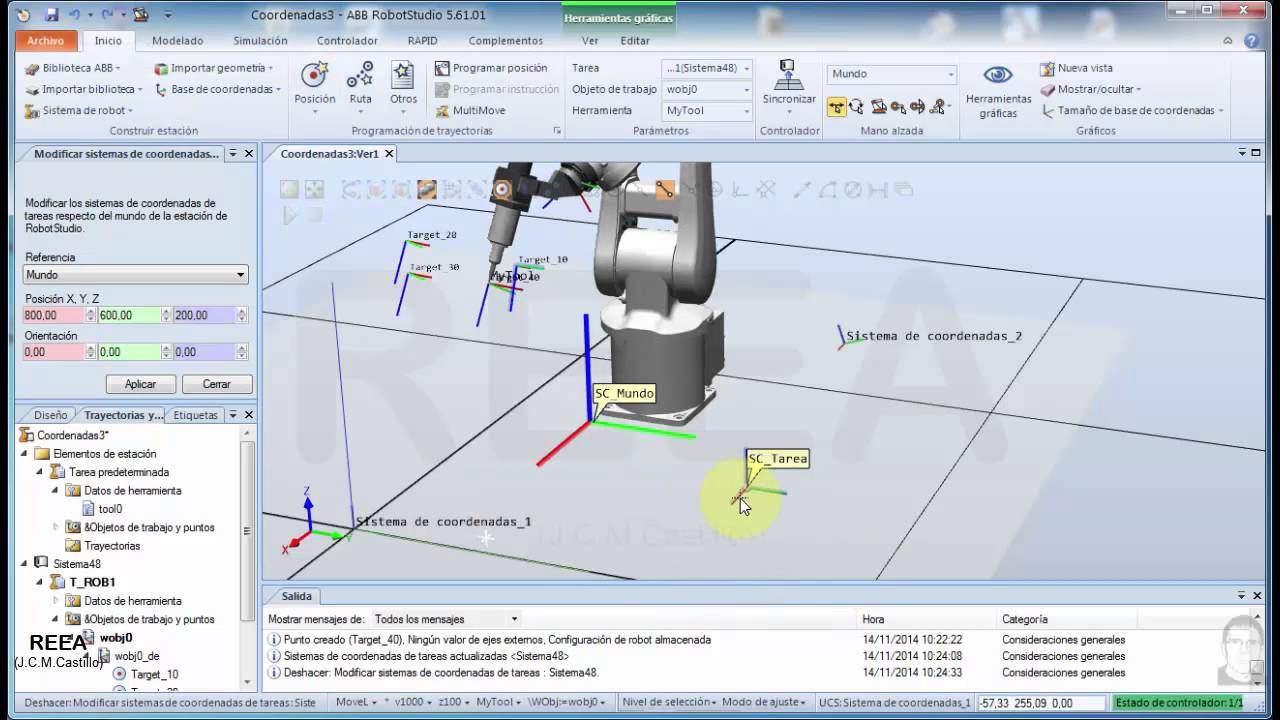The width and height of the screenshot is (1280, 720).
Task: Click Herramientas gráficas eye icon
Action: click(x=998, y=76)
